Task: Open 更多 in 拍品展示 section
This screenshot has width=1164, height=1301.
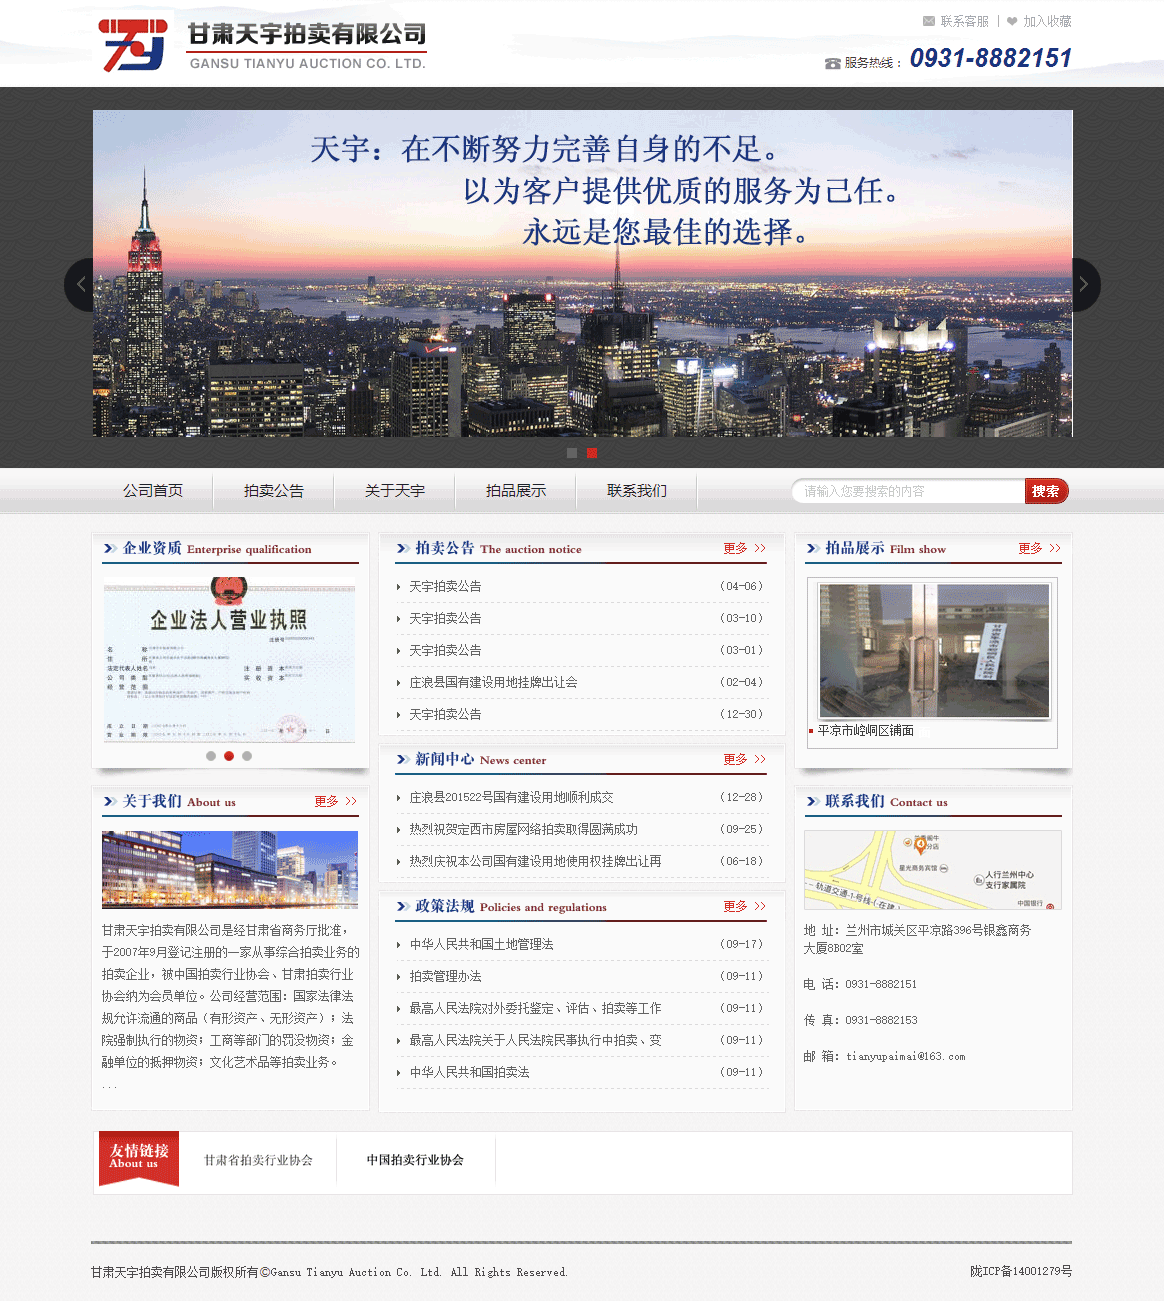Action: (x=1040, y=548)
